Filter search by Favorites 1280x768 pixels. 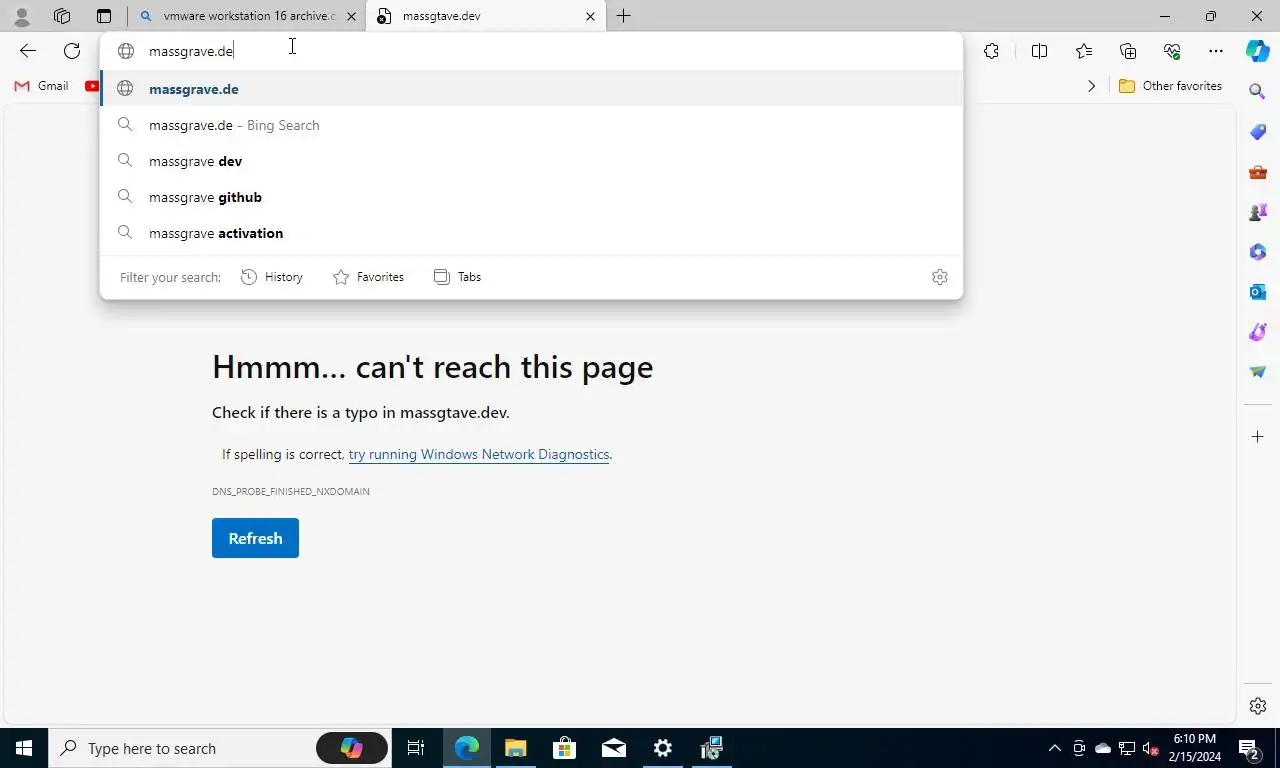[x=368, y=277]
